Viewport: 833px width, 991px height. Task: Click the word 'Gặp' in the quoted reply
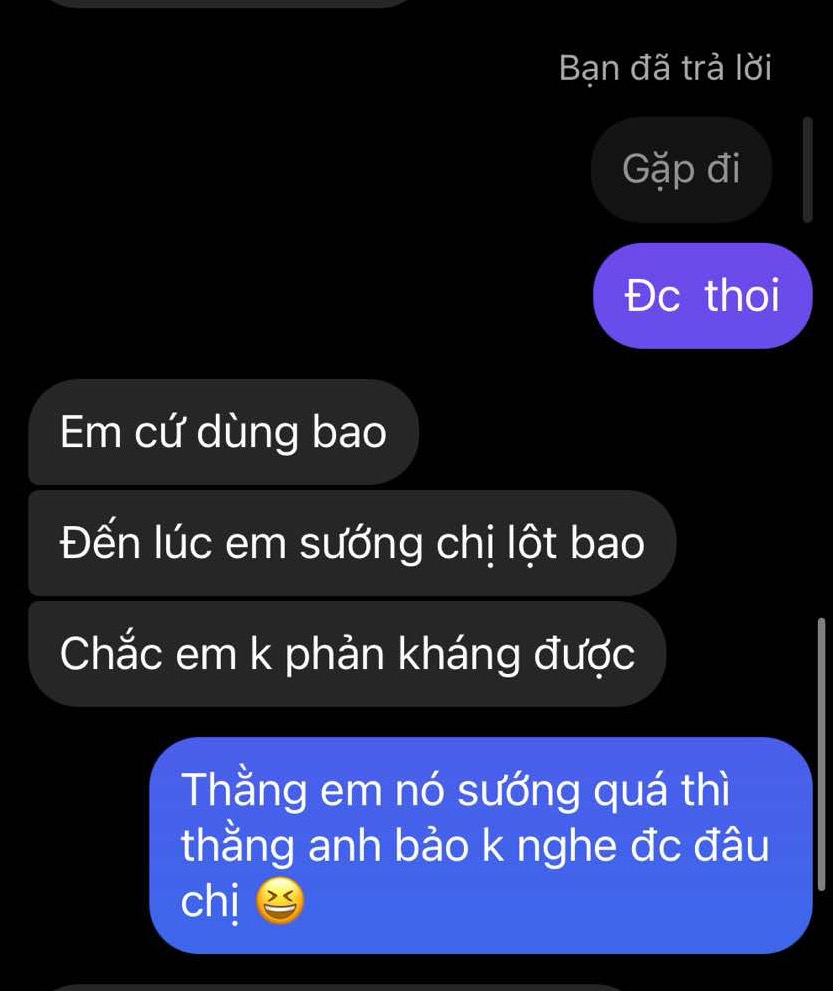(x=658, y=170)
